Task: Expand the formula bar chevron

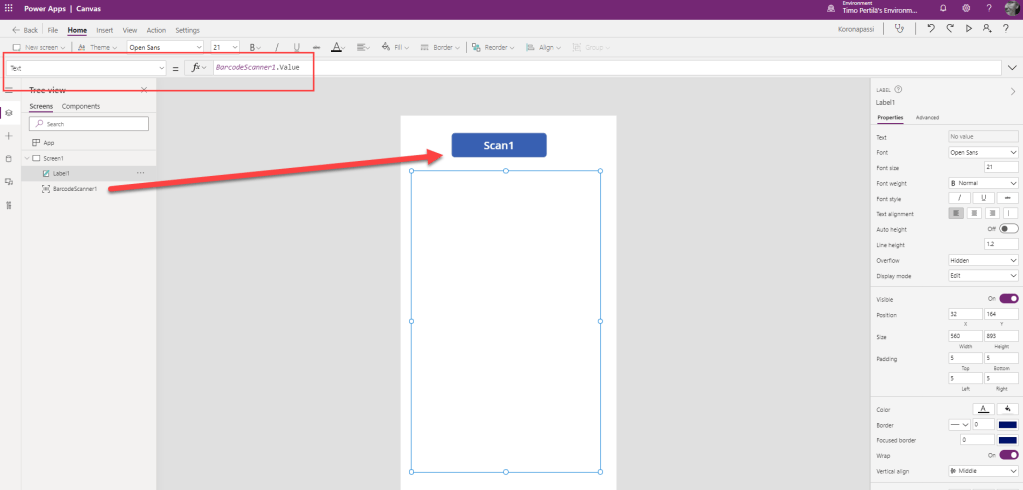Action: (x=1013, y=67)
